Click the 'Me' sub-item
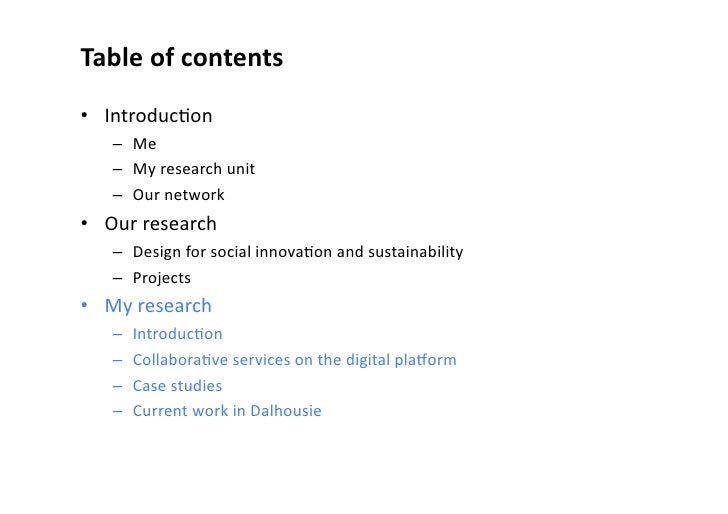This screenshot has width=728, height=514. tap(144, 144)
